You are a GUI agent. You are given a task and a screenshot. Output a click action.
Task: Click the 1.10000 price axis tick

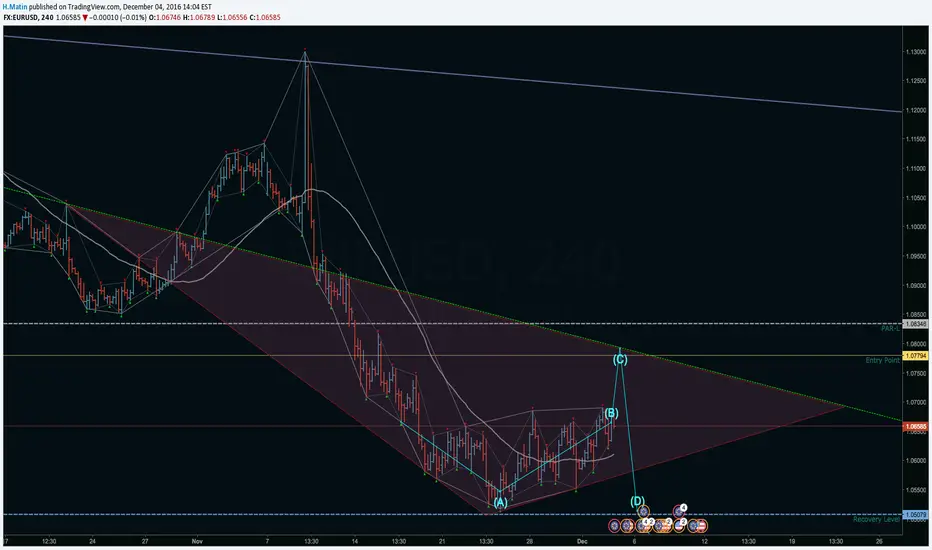coord(916,227)
